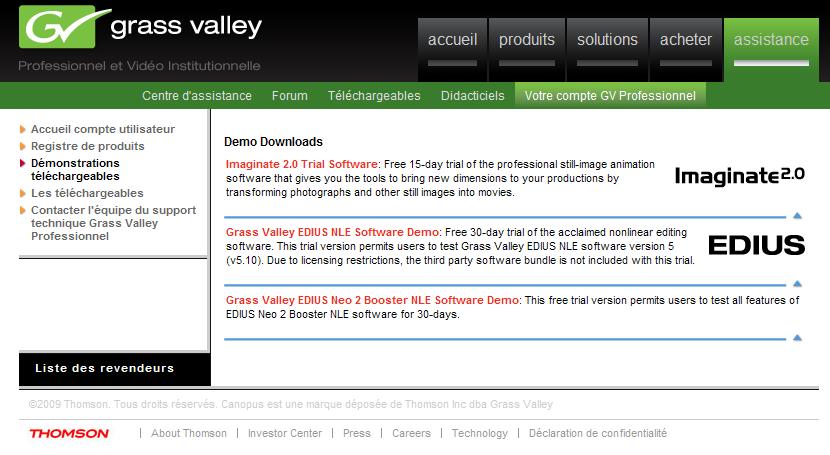The width and height of the screenshot is (830, 455).
Task: Go to Centre d'assistance submenu
Action: tap(197, 96)
